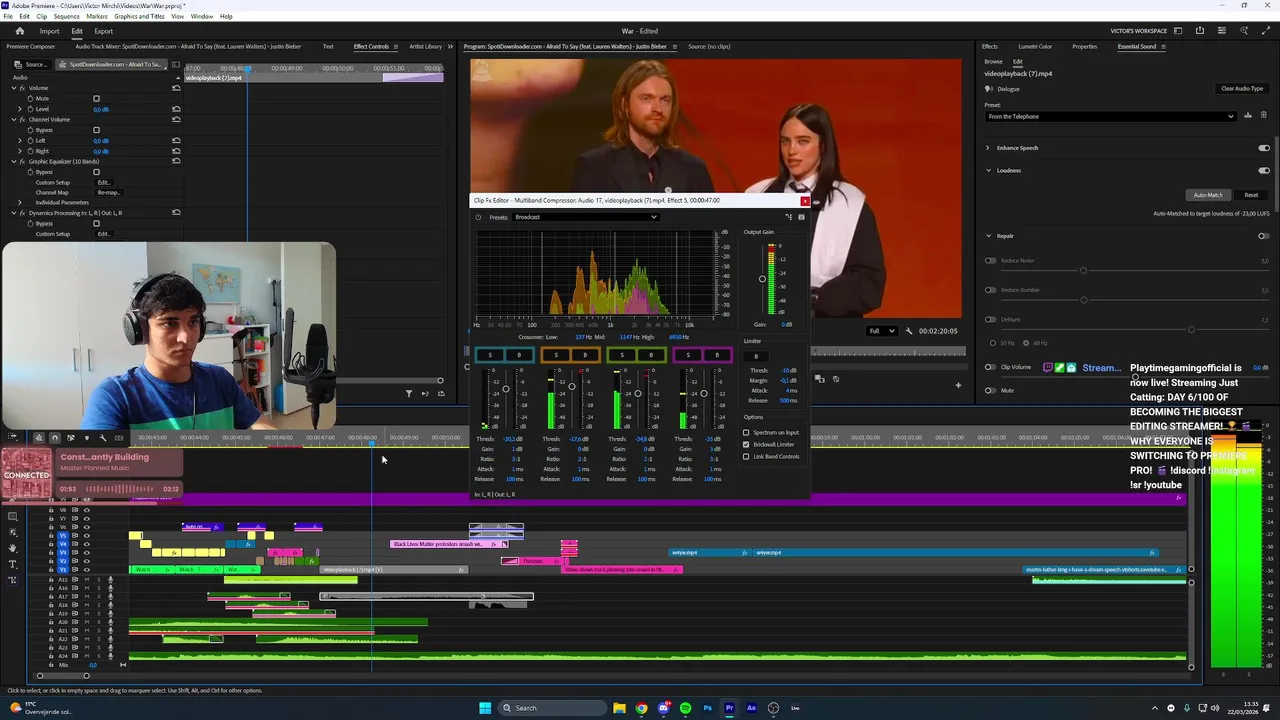Solo the teal low band
Viewport: 1280px width, 720px height.
pyautogui.click(x=490, y=355)
